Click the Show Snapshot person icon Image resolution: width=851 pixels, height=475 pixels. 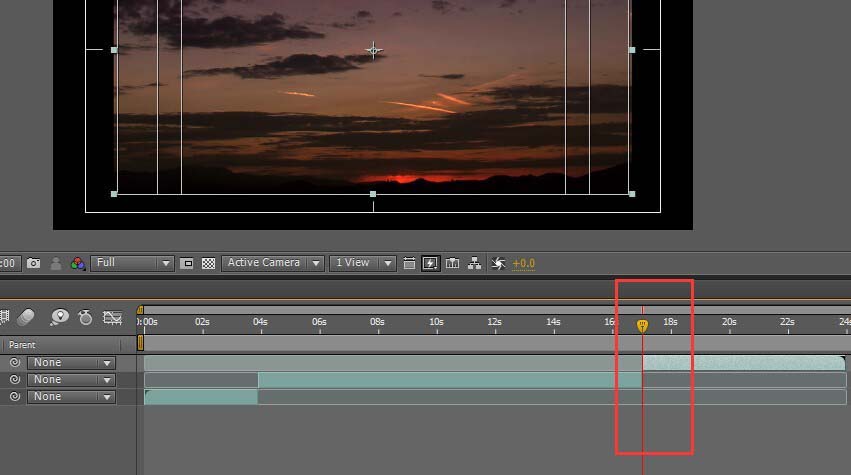click(55, 263)
